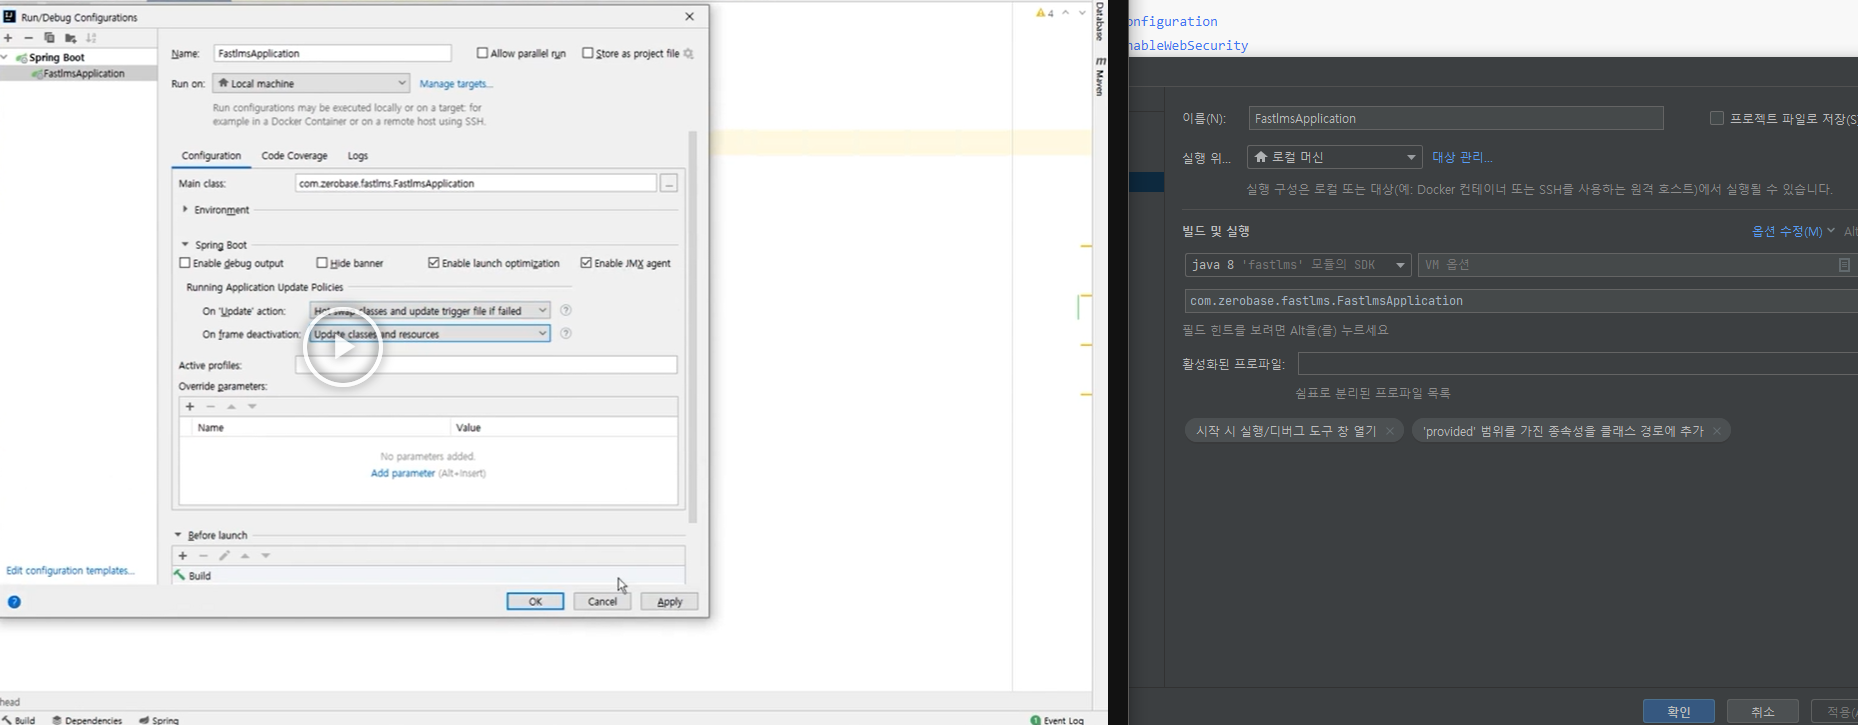This screenshot has height=725, width=1858.
Task: Add new run configuration with plus icon
Action: click(x=8, y=38)
